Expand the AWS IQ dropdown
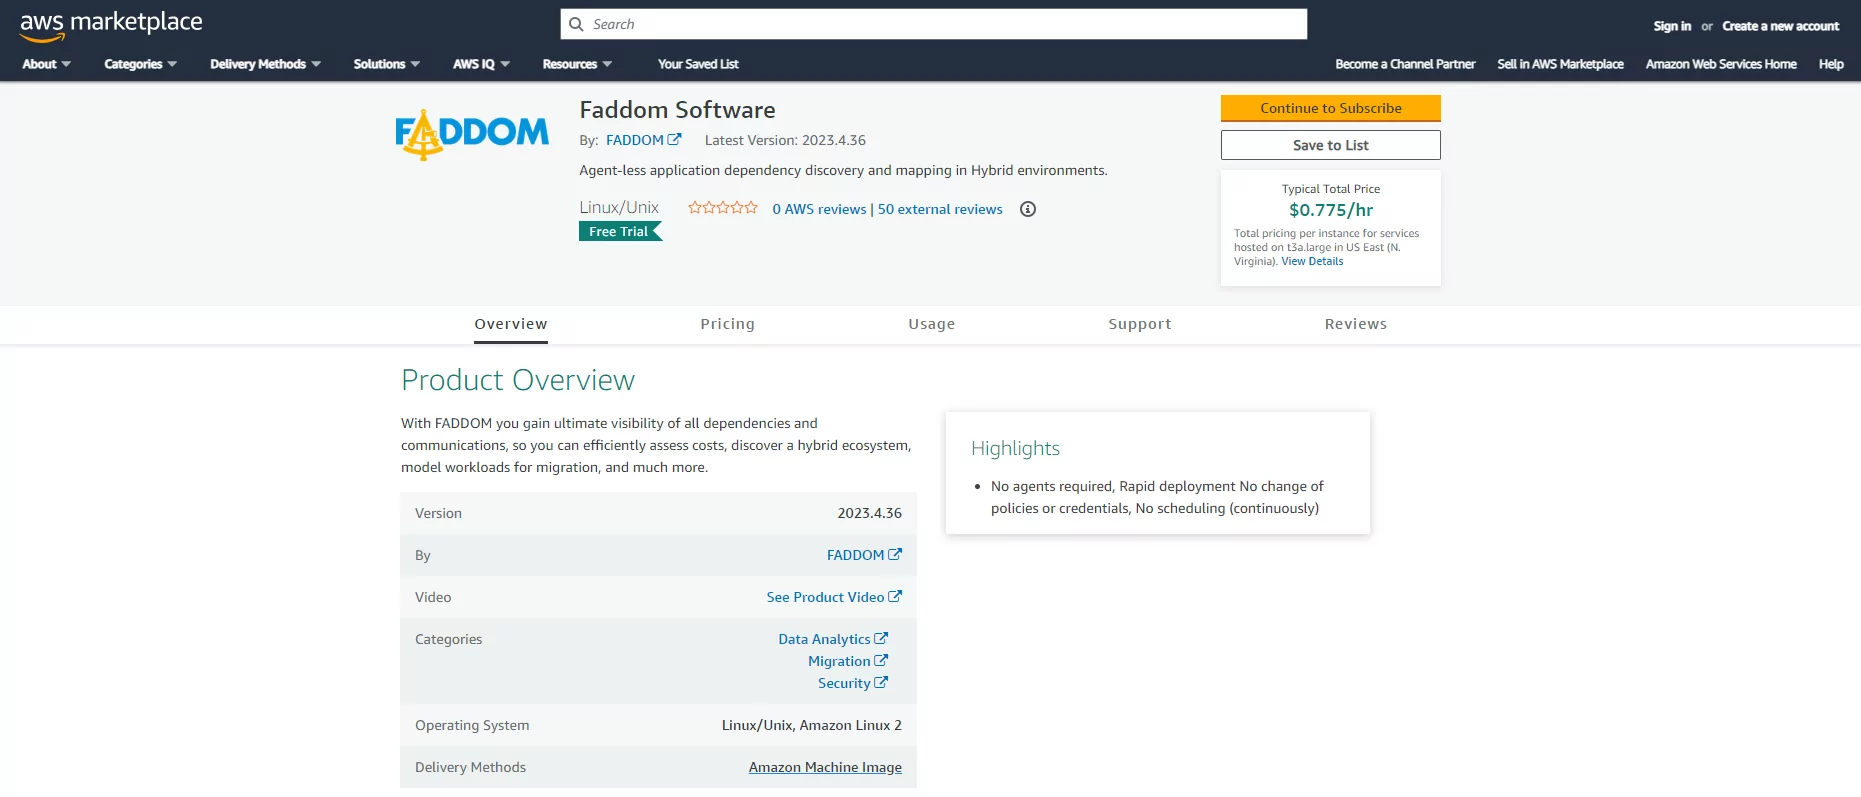 coord(482,64)
